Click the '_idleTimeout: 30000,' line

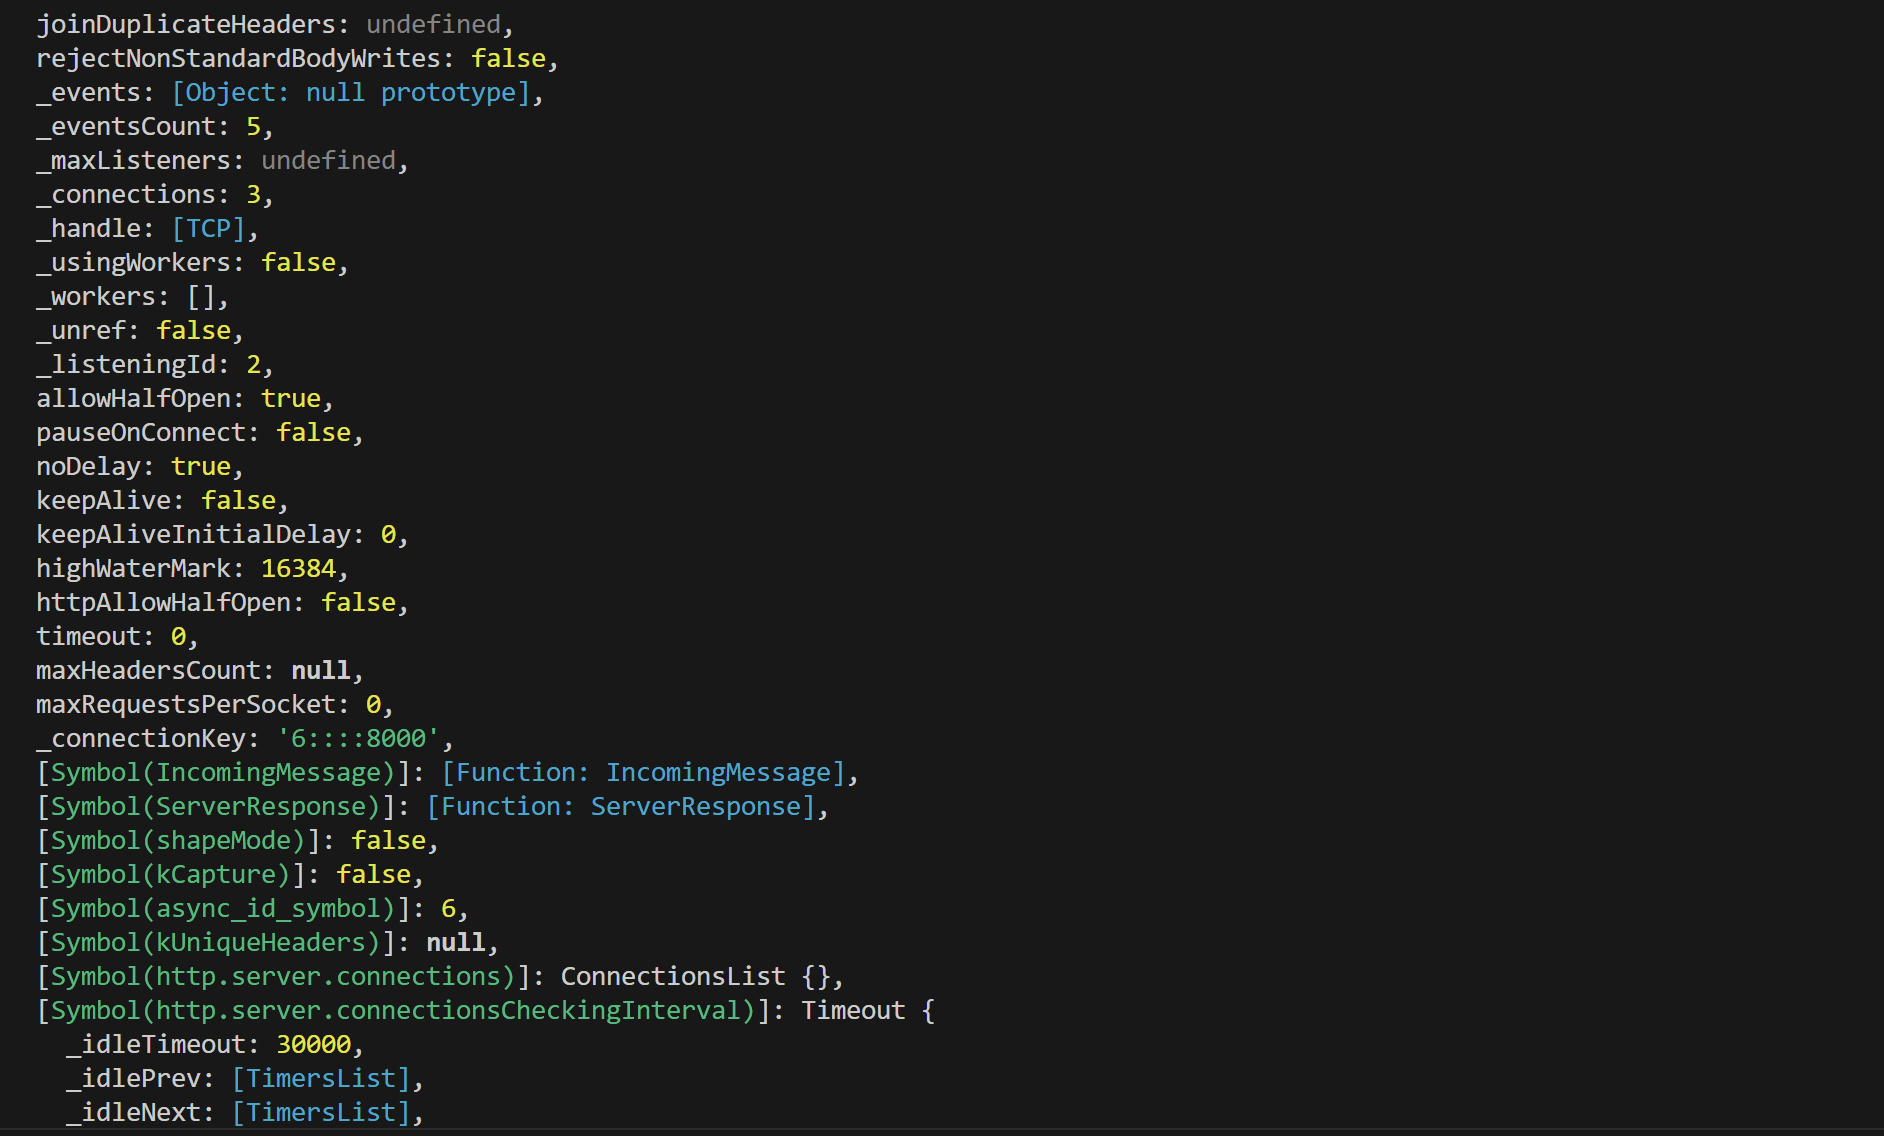[215, 1045]
